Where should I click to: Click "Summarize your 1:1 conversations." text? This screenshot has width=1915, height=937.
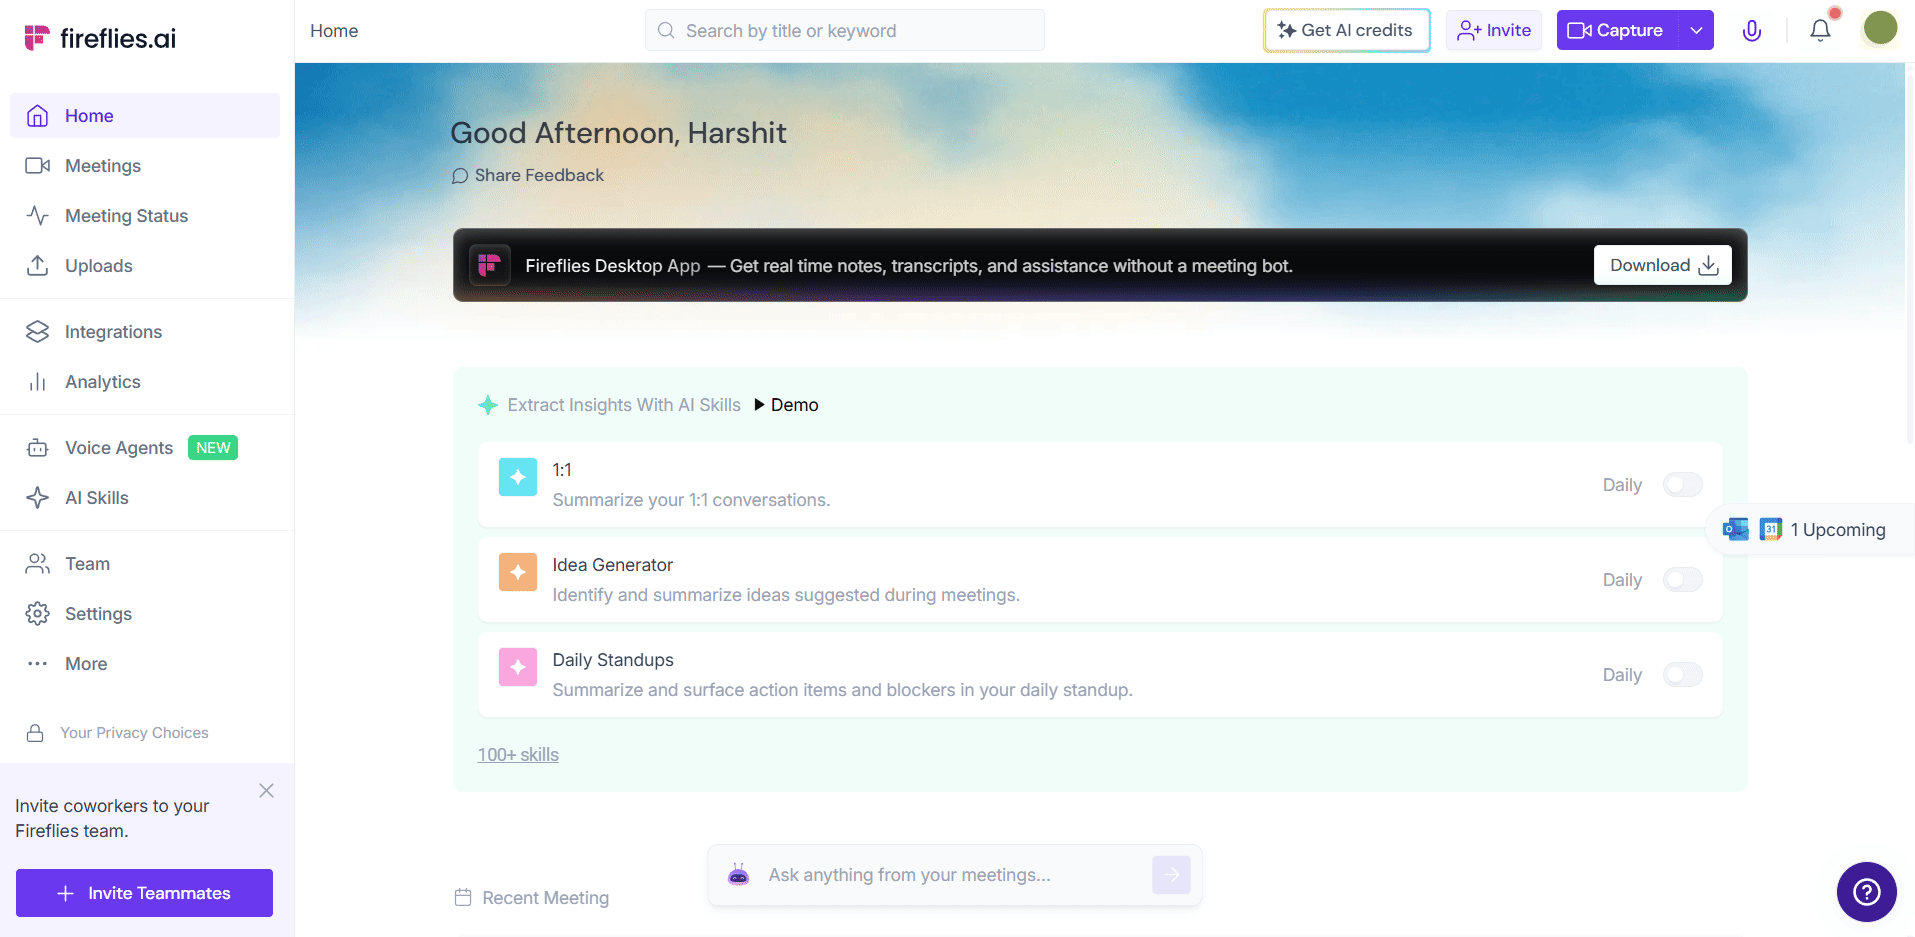691,500
